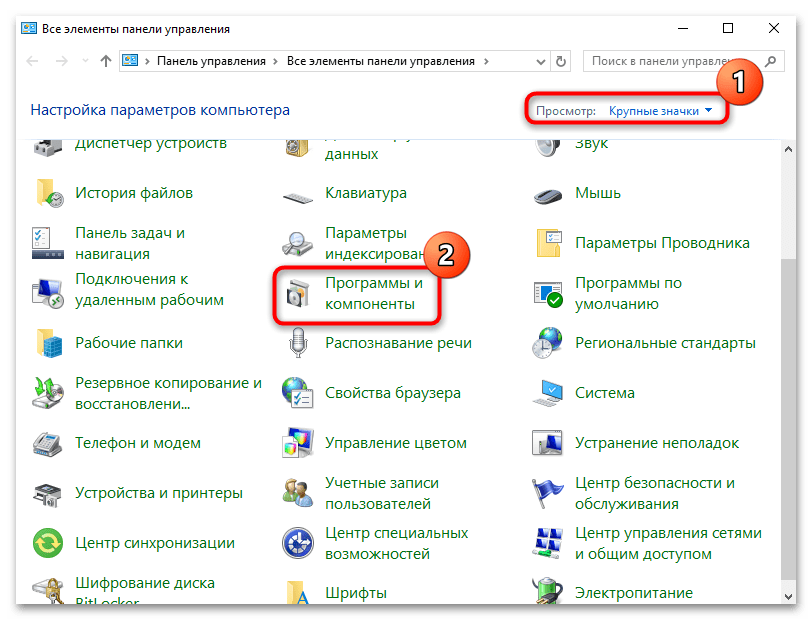812x620 pixels.
Task: Open Клавиатура settings
Action: [365, 192]
